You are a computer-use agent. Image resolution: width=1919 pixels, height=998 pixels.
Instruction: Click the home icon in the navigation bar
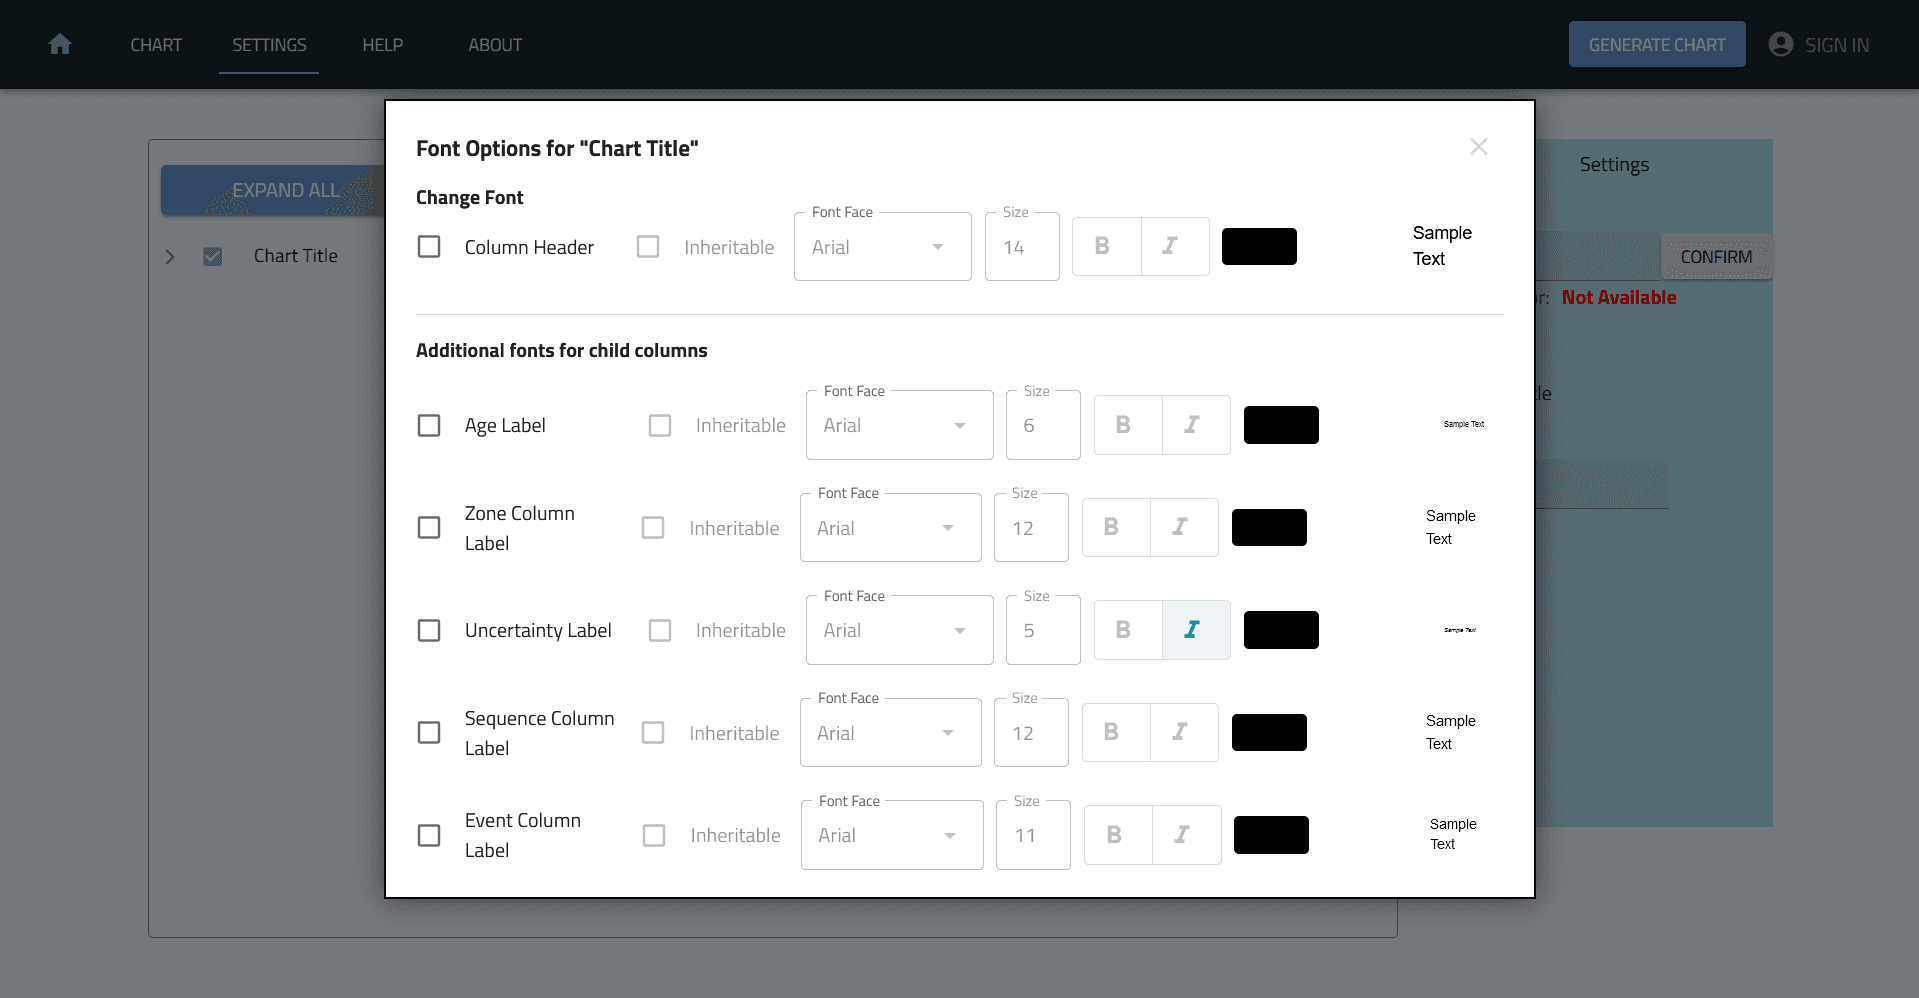pos(60,44)
